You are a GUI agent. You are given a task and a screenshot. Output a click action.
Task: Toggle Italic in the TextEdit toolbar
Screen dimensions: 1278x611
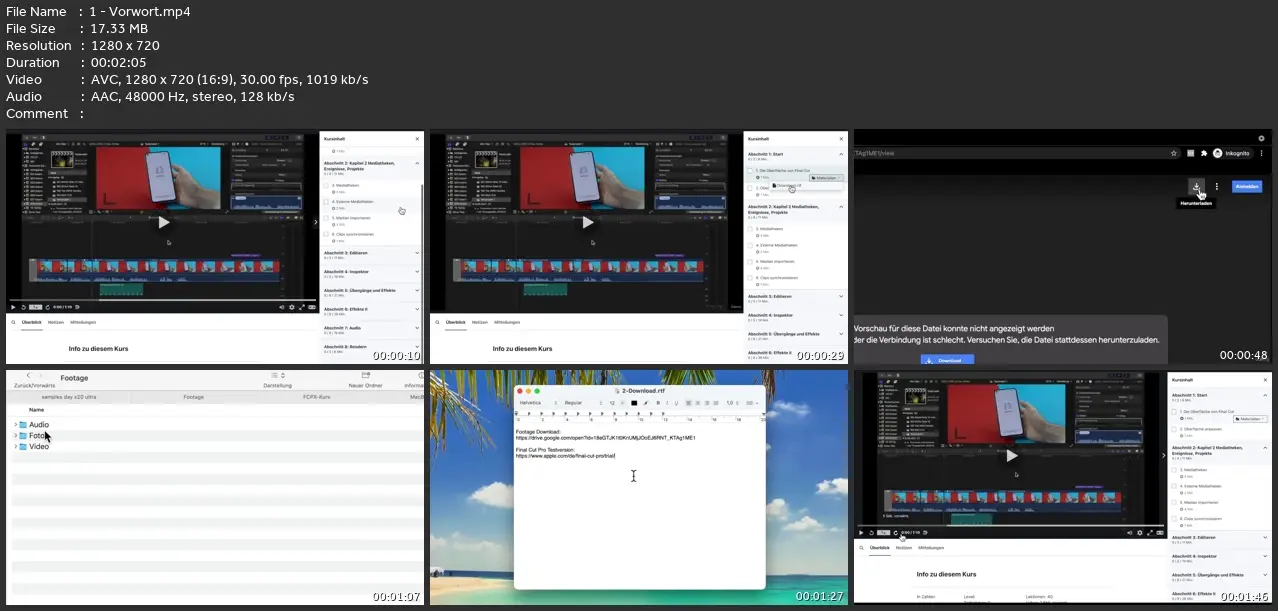pos(667,403)
